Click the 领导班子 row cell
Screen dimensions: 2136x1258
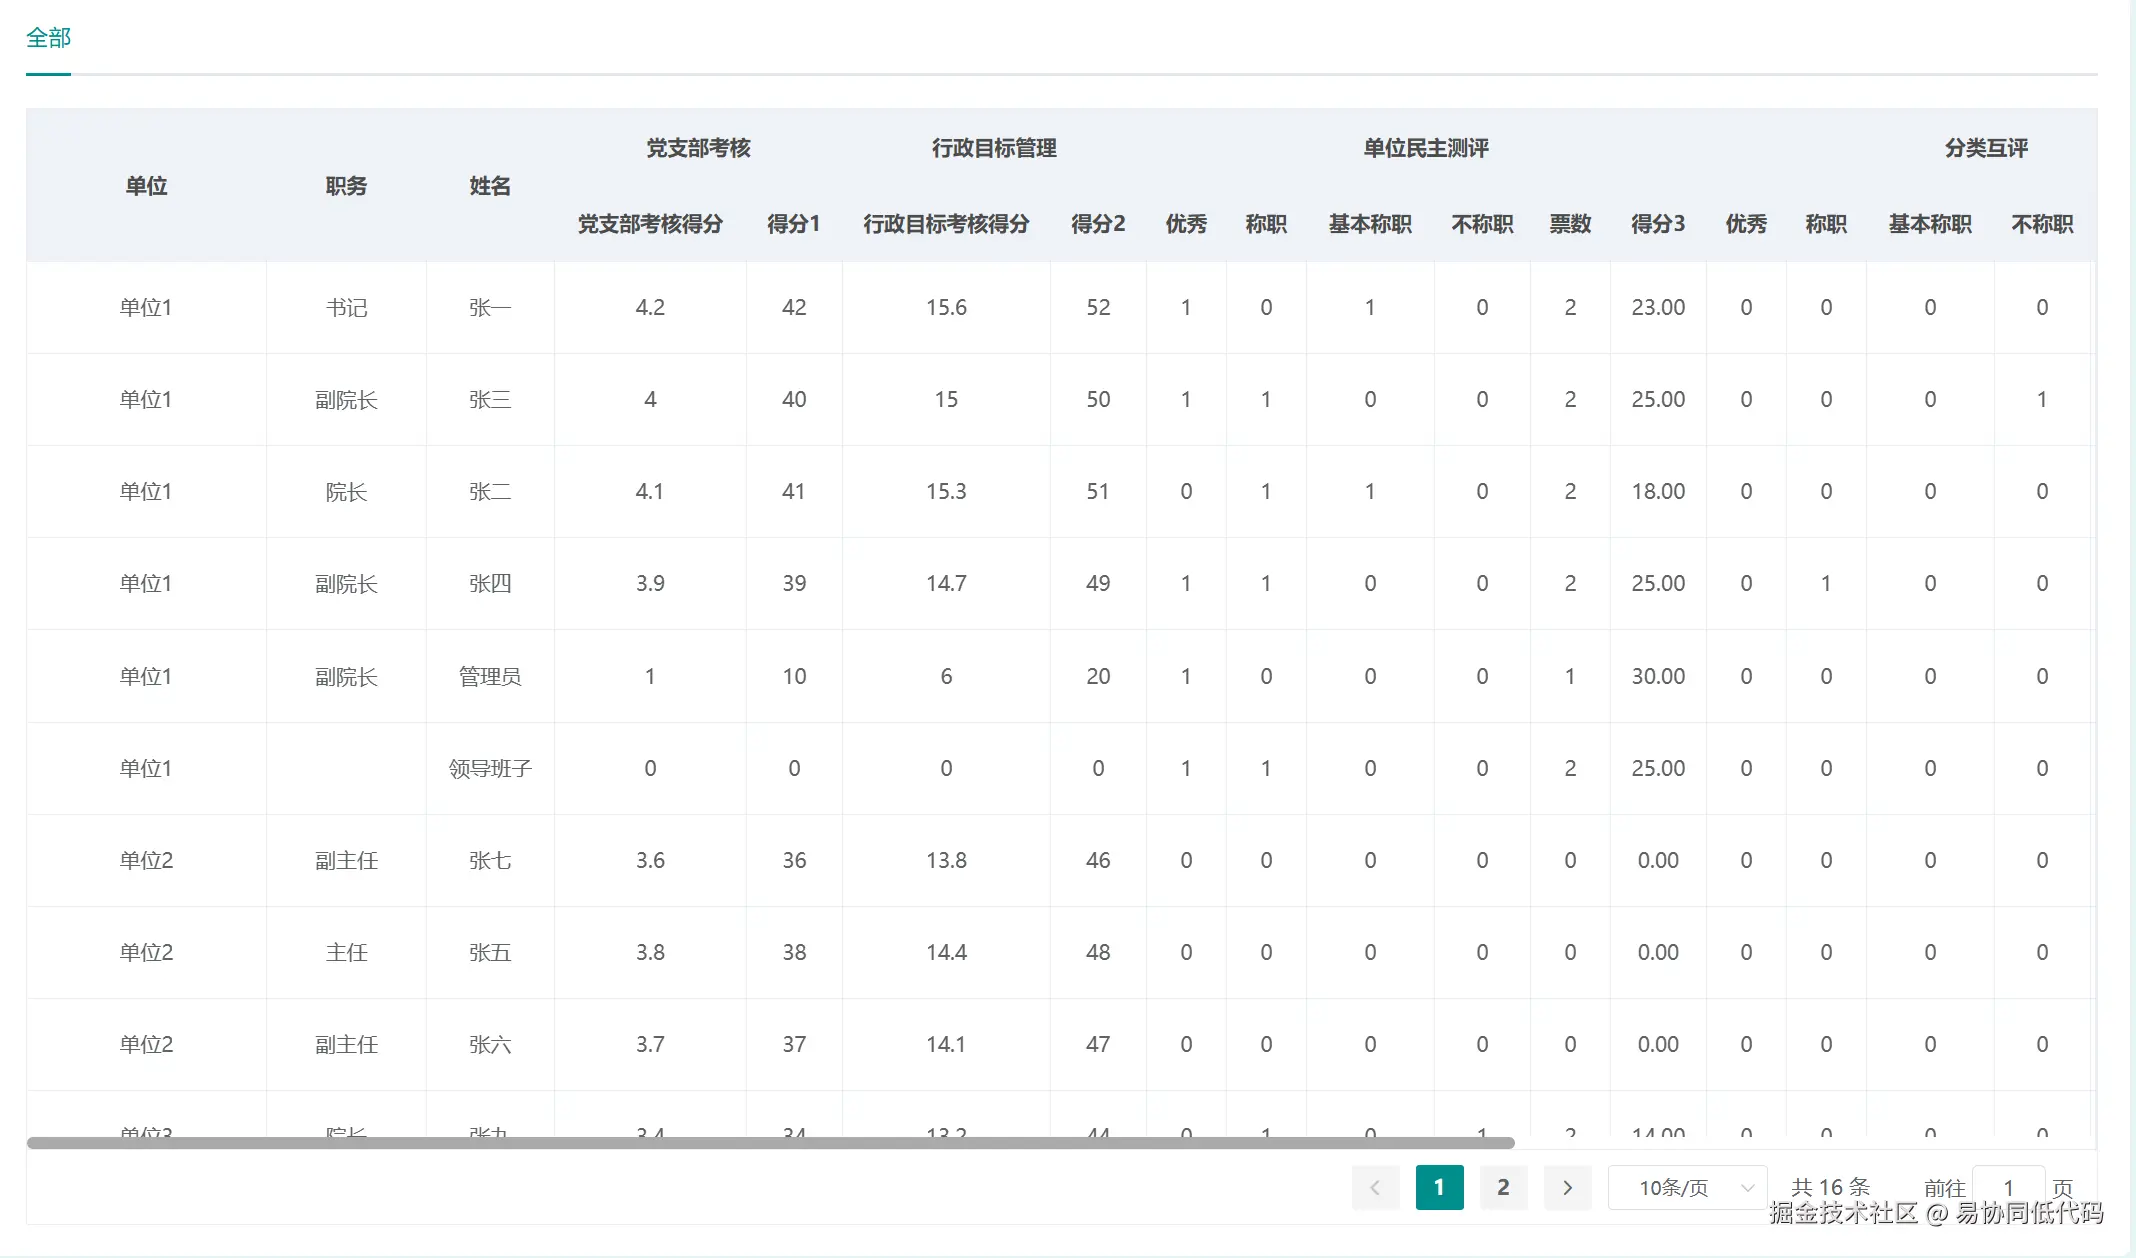[x=490, y=768]
